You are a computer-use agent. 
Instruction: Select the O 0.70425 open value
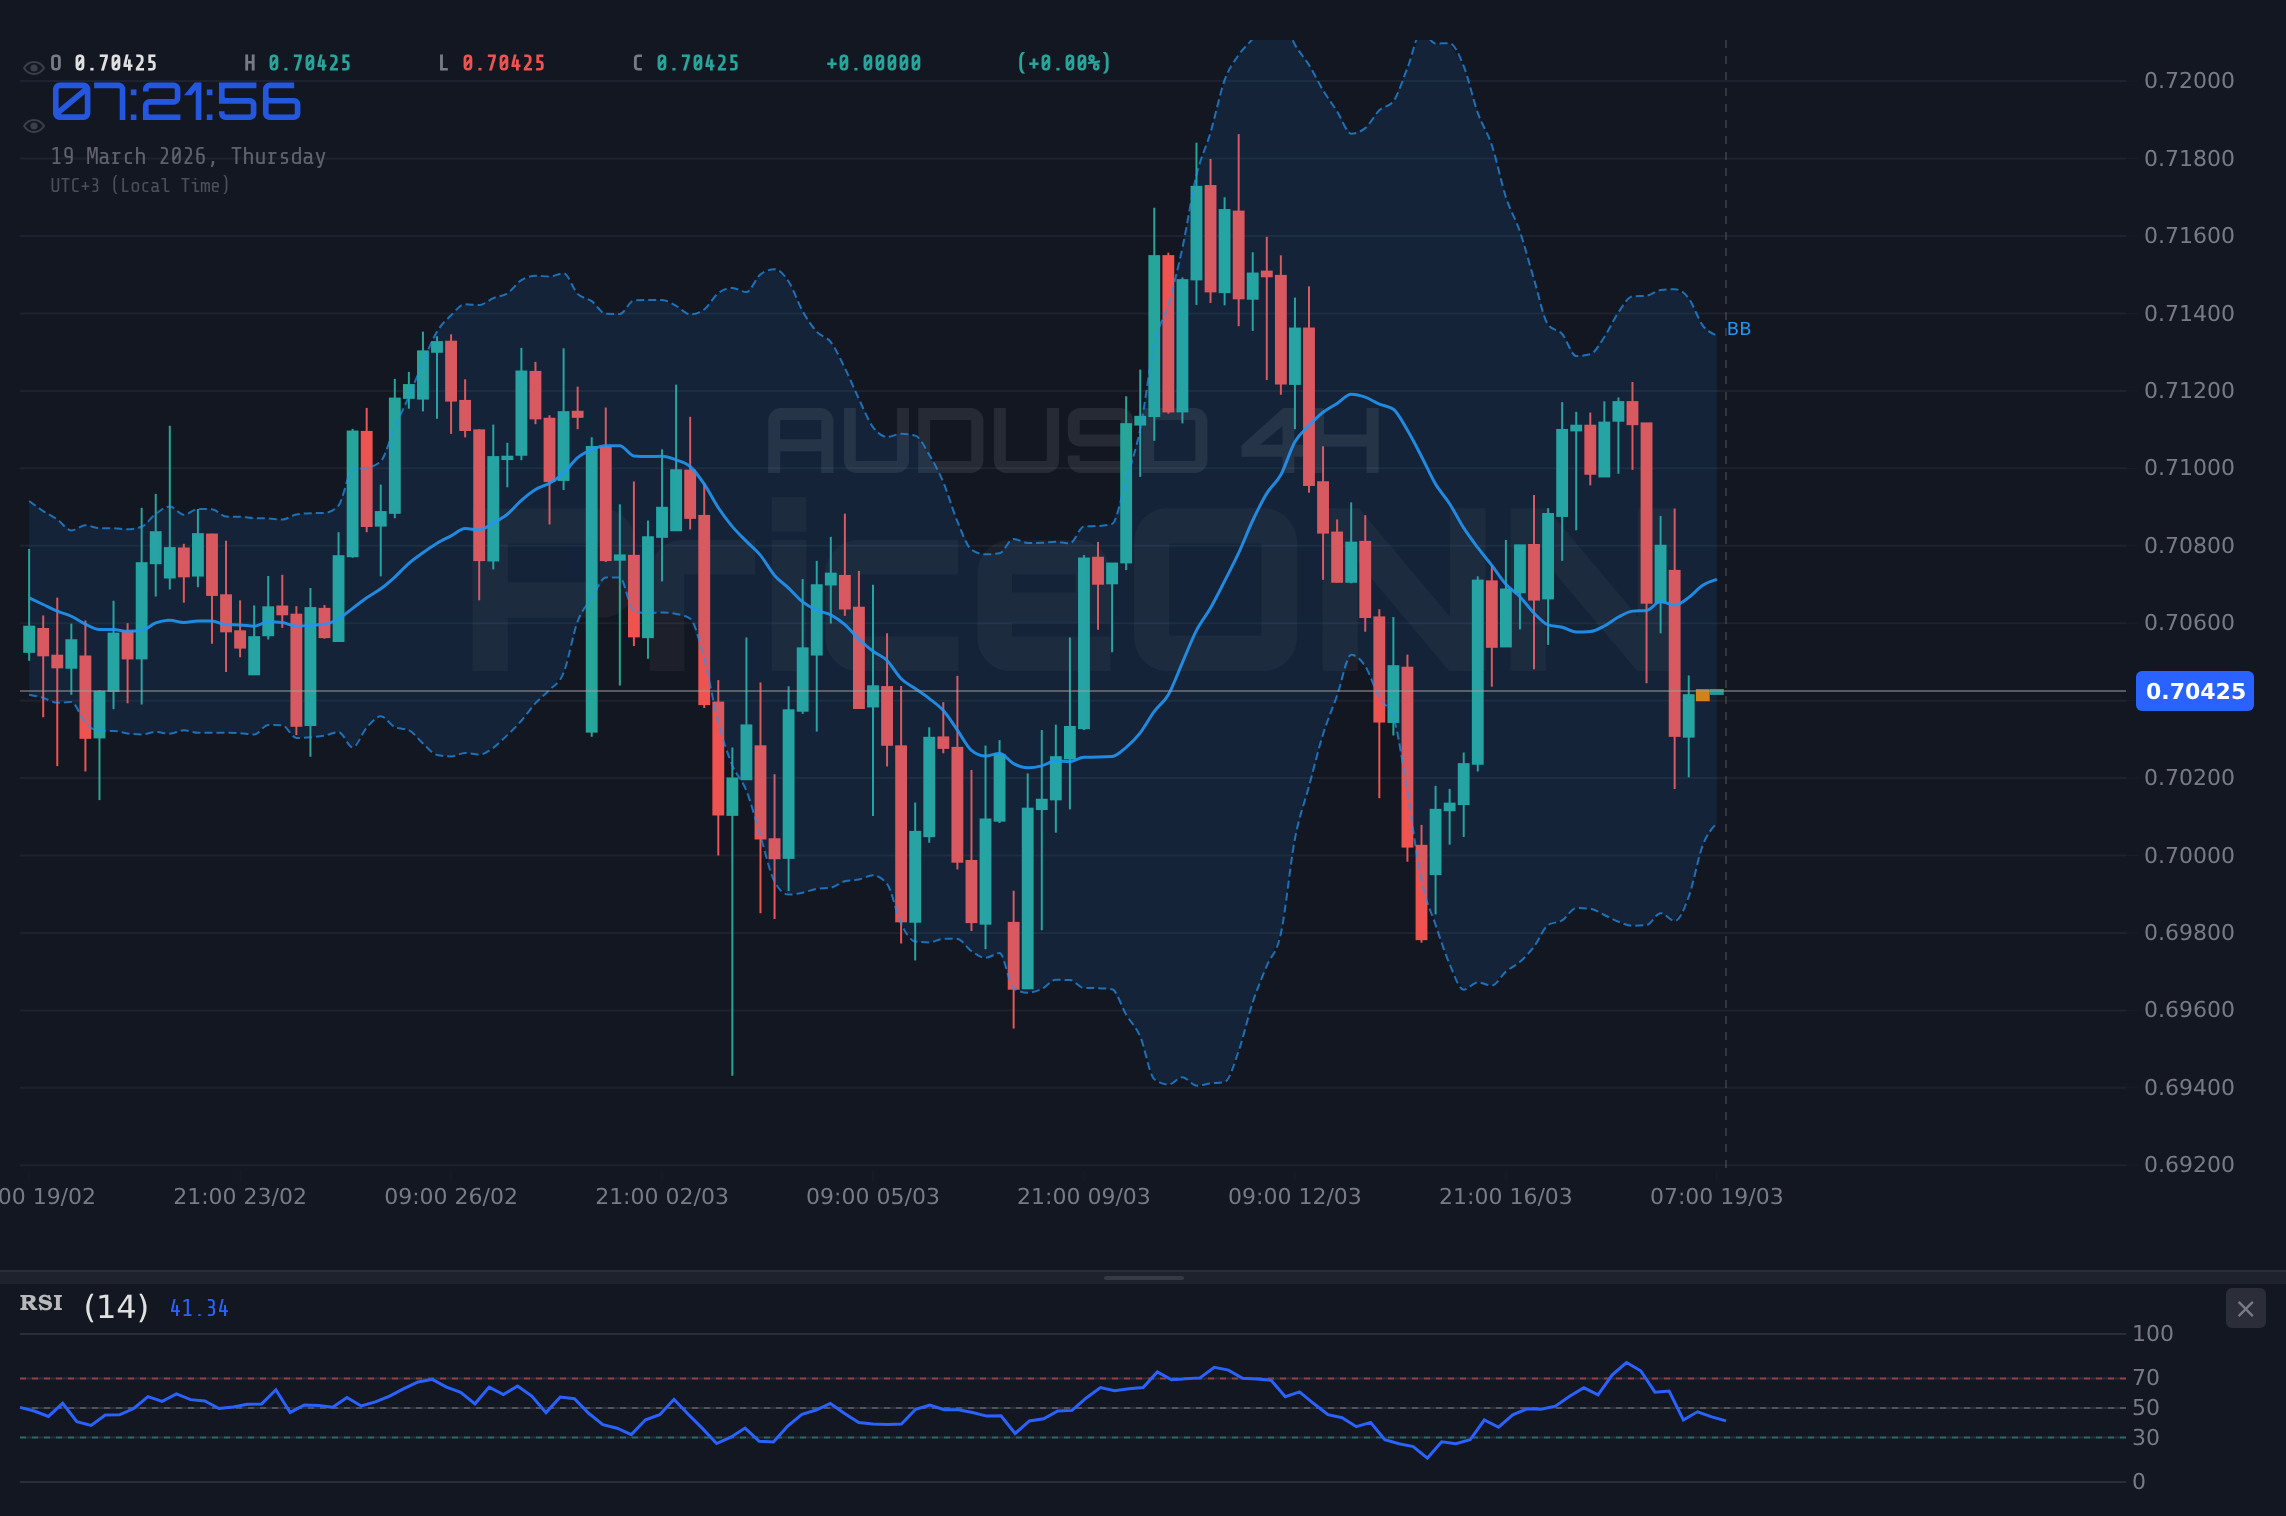tap(102, 62)
